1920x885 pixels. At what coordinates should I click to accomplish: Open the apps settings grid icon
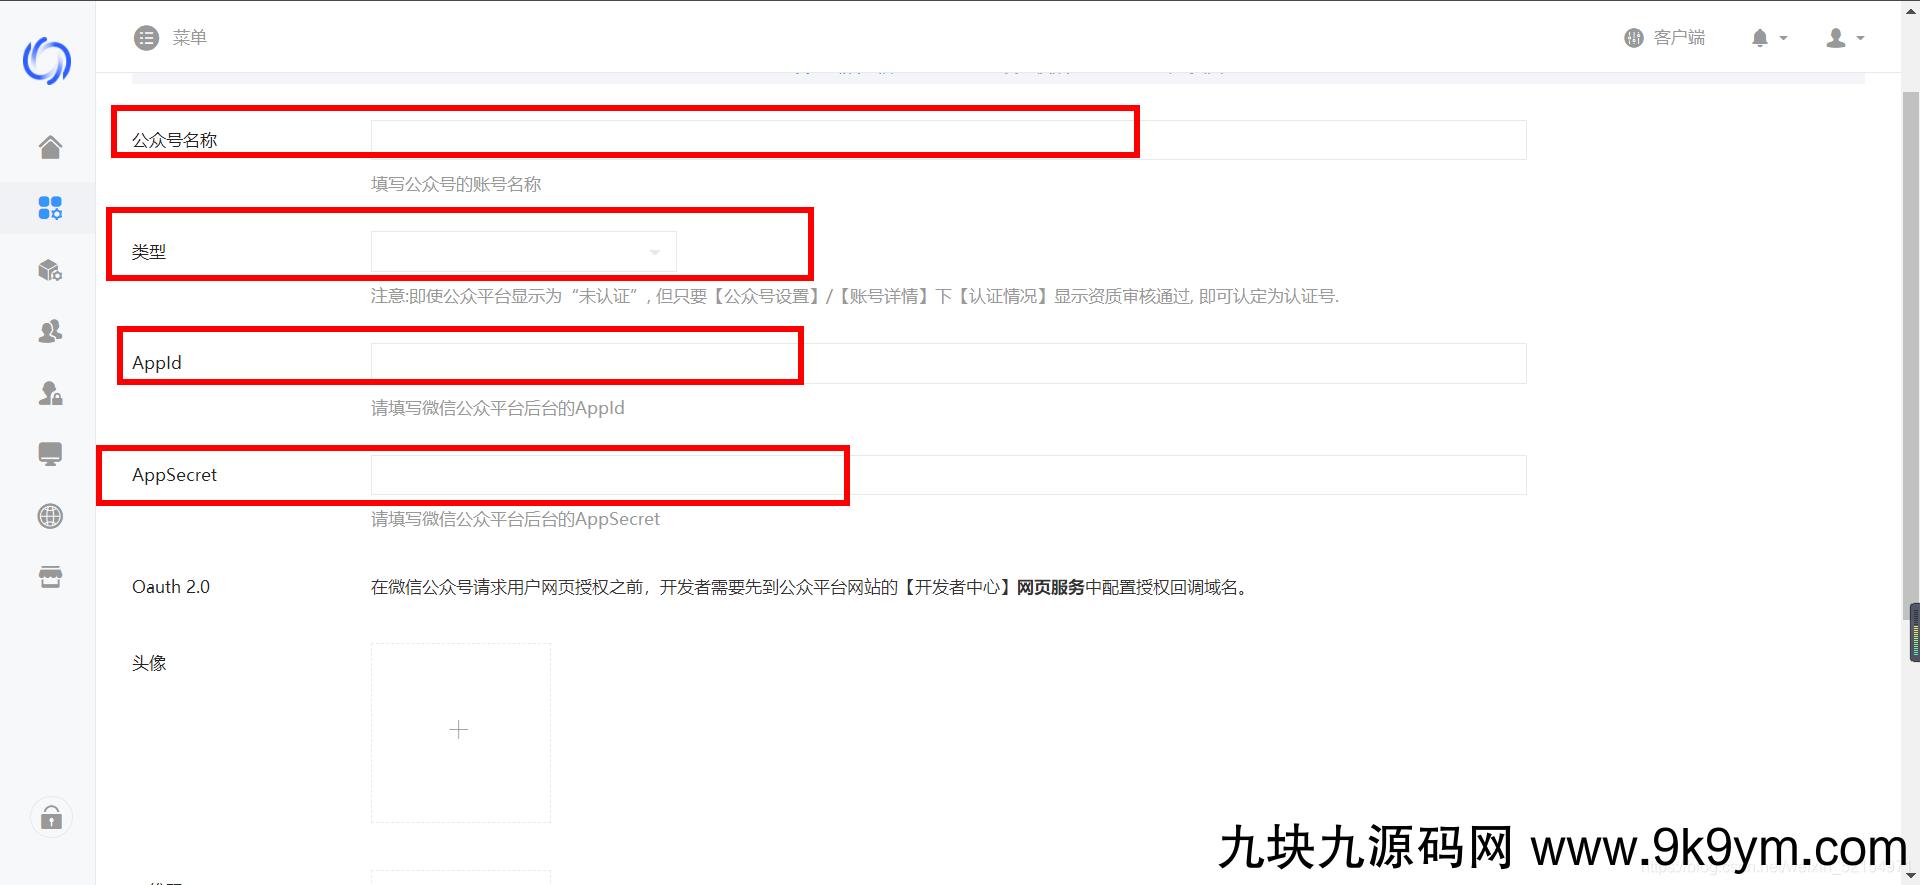pos(50,208)
